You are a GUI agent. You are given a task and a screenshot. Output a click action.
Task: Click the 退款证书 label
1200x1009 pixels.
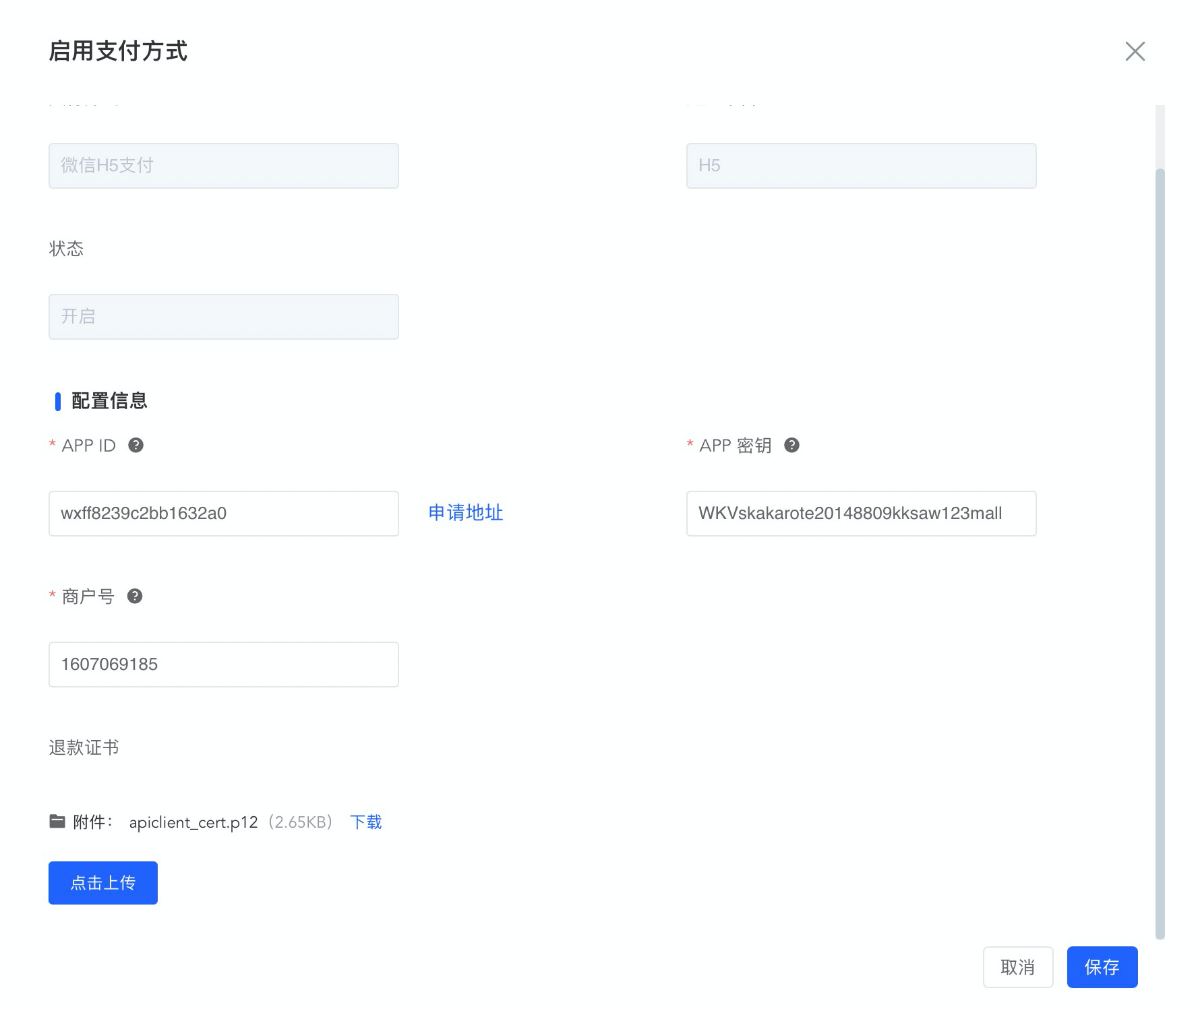(x=84, y=747)
